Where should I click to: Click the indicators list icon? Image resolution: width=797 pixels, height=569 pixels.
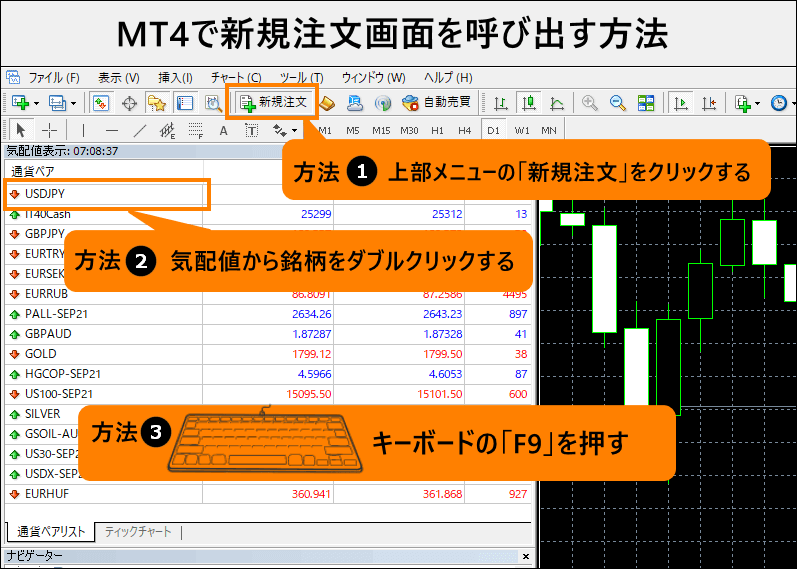point(743,103)
